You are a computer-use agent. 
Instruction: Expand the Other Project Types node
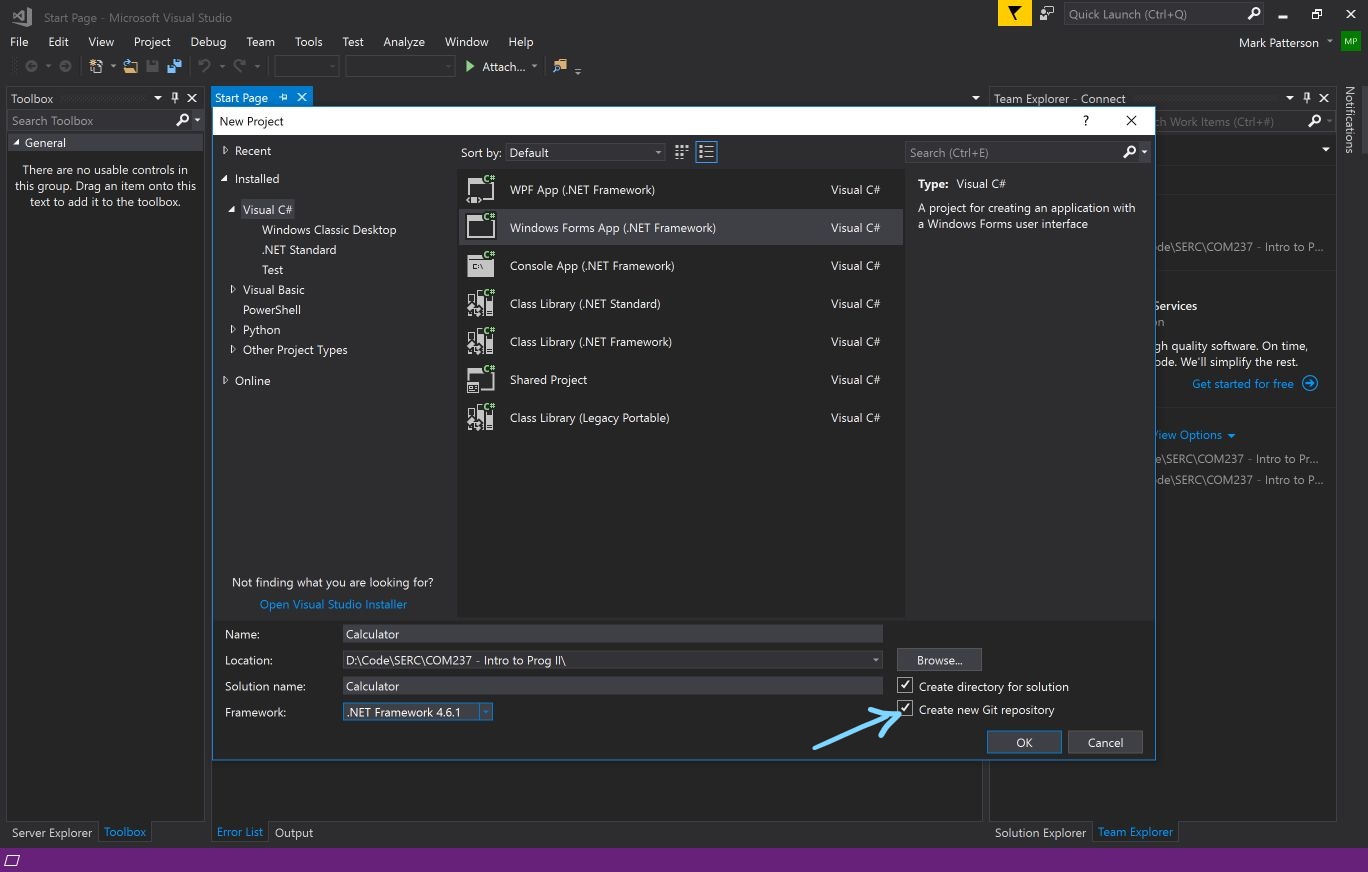tap(233, 349)
